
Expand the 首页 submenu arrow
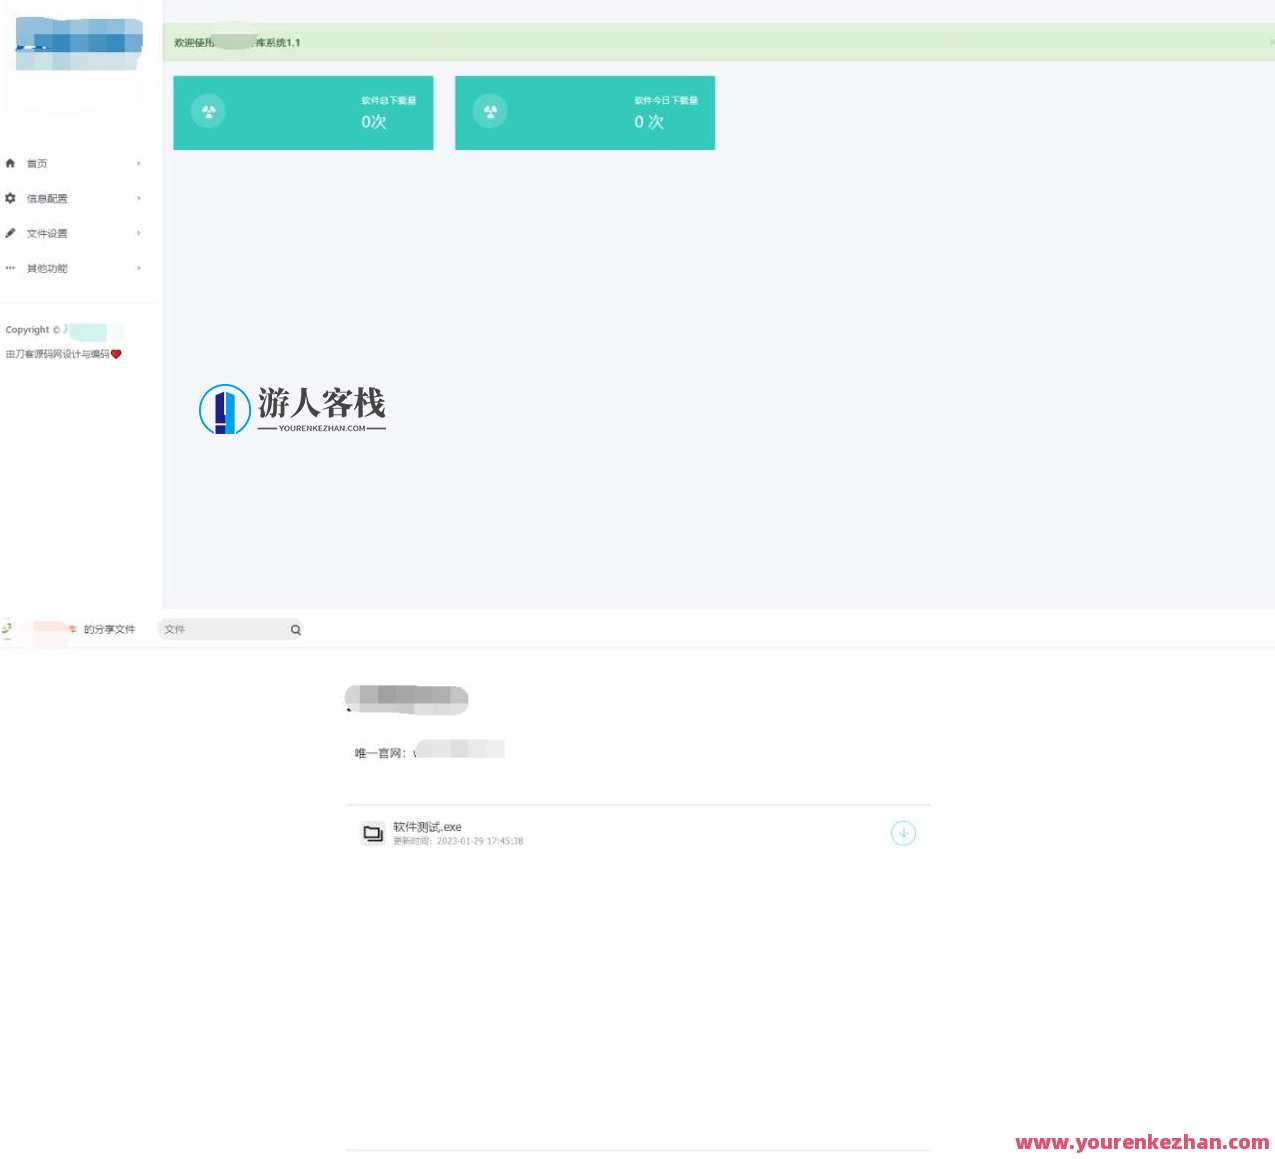[x=138, y=163]
